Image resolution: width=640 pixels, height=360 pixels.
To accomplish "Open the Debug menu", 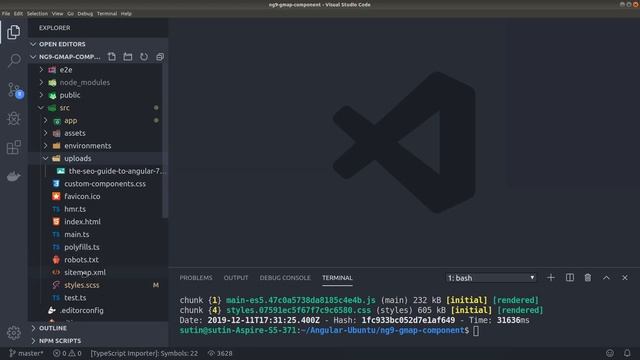I will (85, 13).
